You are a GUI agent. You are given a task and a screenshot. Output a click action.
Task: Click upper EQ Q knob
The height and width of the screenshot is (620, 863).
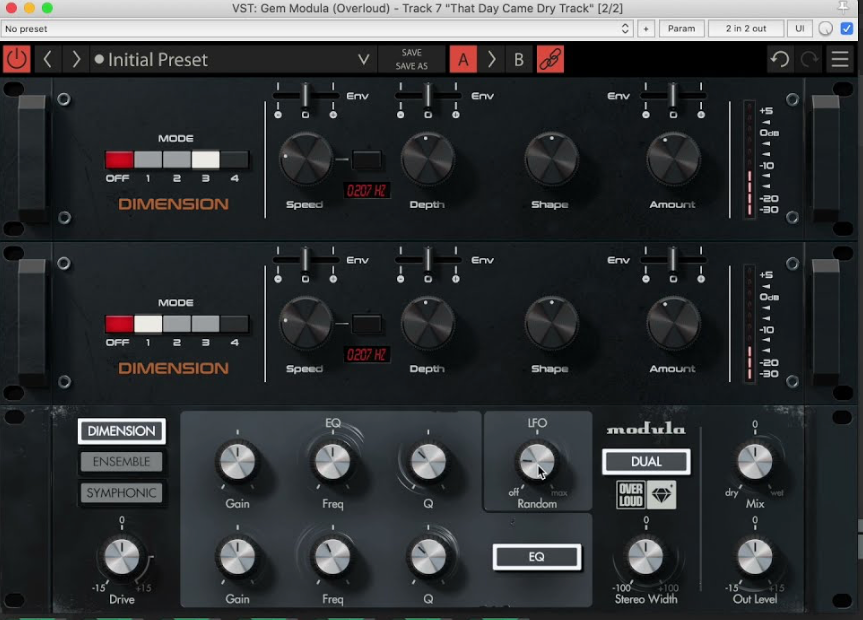click(428, 461)
